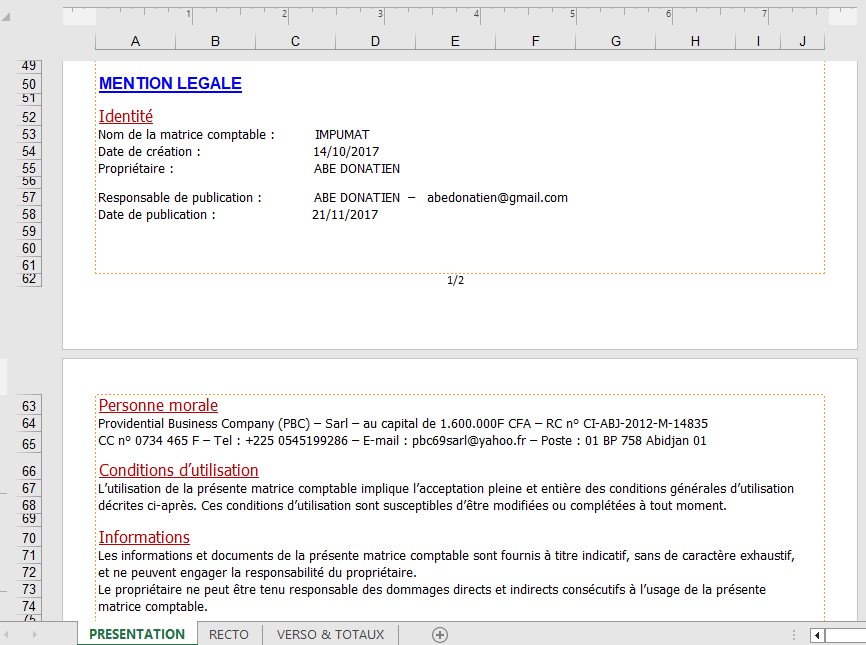This screenshot has width=866, height=645.
Task: Select row 55 header
Action: [x=29, y=168]
